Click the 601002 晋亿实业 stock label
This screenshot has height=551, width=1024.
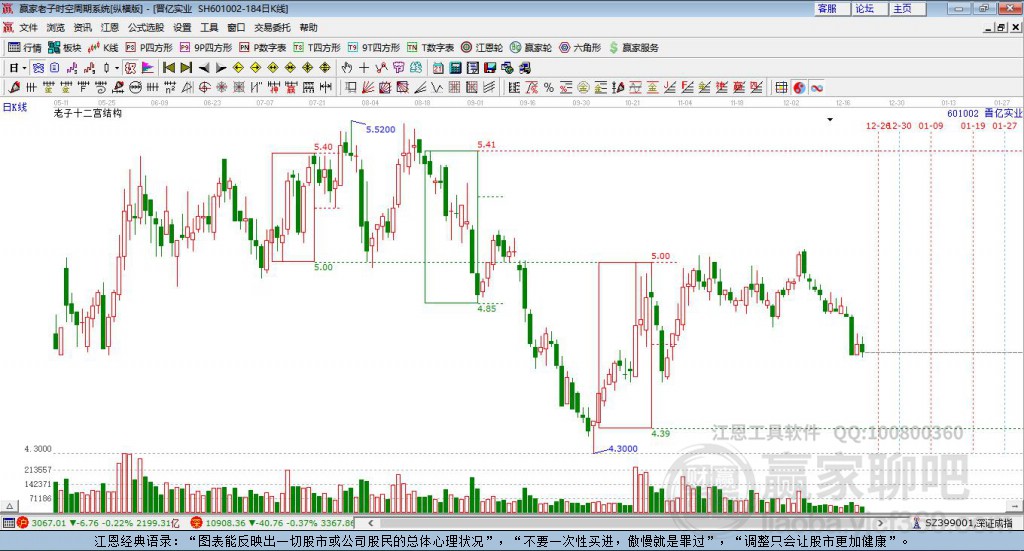(x=985, y=114)
